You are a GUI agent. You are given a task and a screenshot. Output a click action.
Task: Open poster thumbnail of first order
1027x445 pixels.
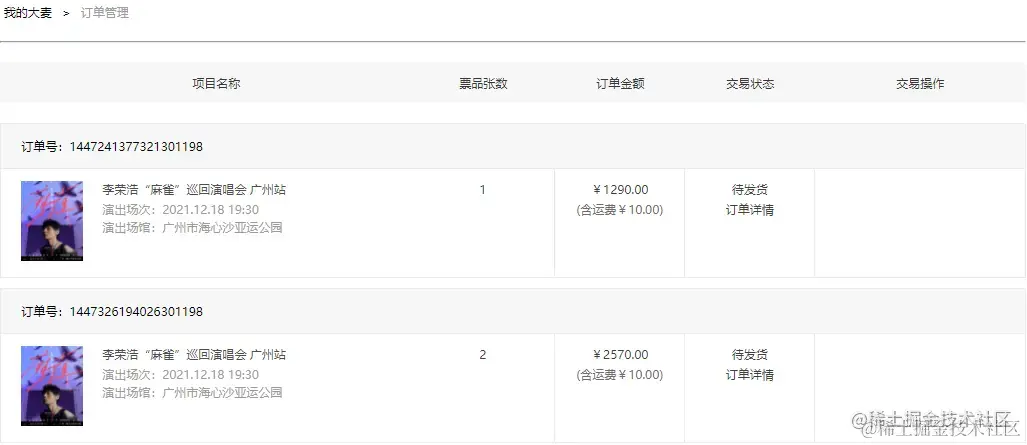(x=52, y=221)
